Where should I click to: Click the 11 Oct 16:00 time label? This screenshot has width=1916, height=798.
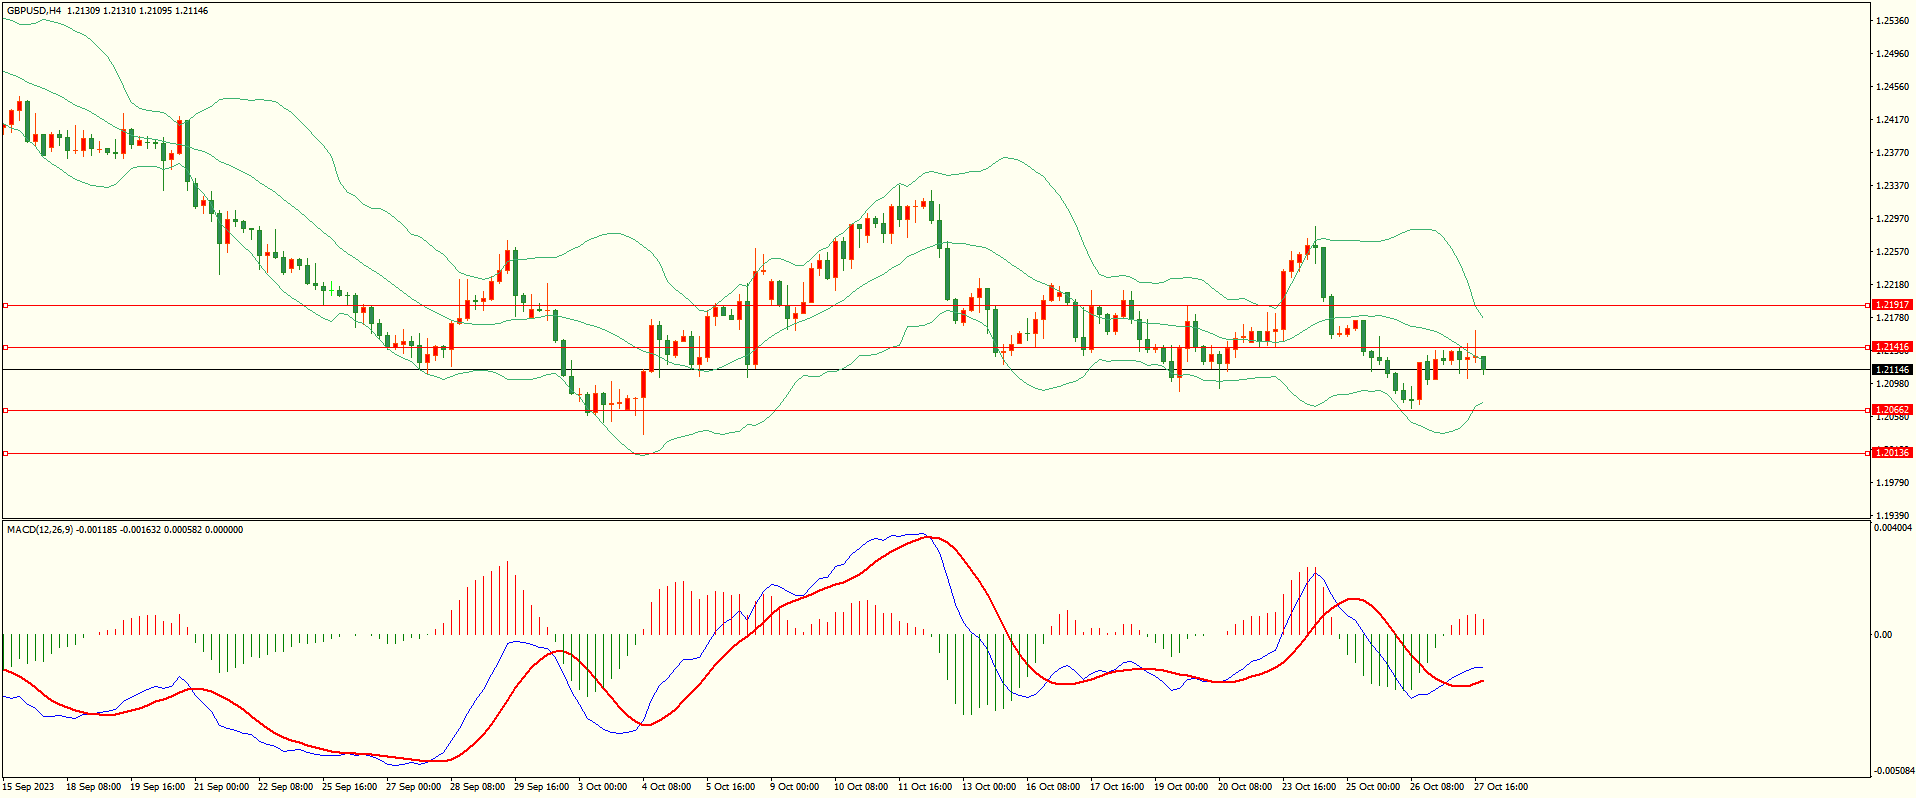click(x=925, y=787)
